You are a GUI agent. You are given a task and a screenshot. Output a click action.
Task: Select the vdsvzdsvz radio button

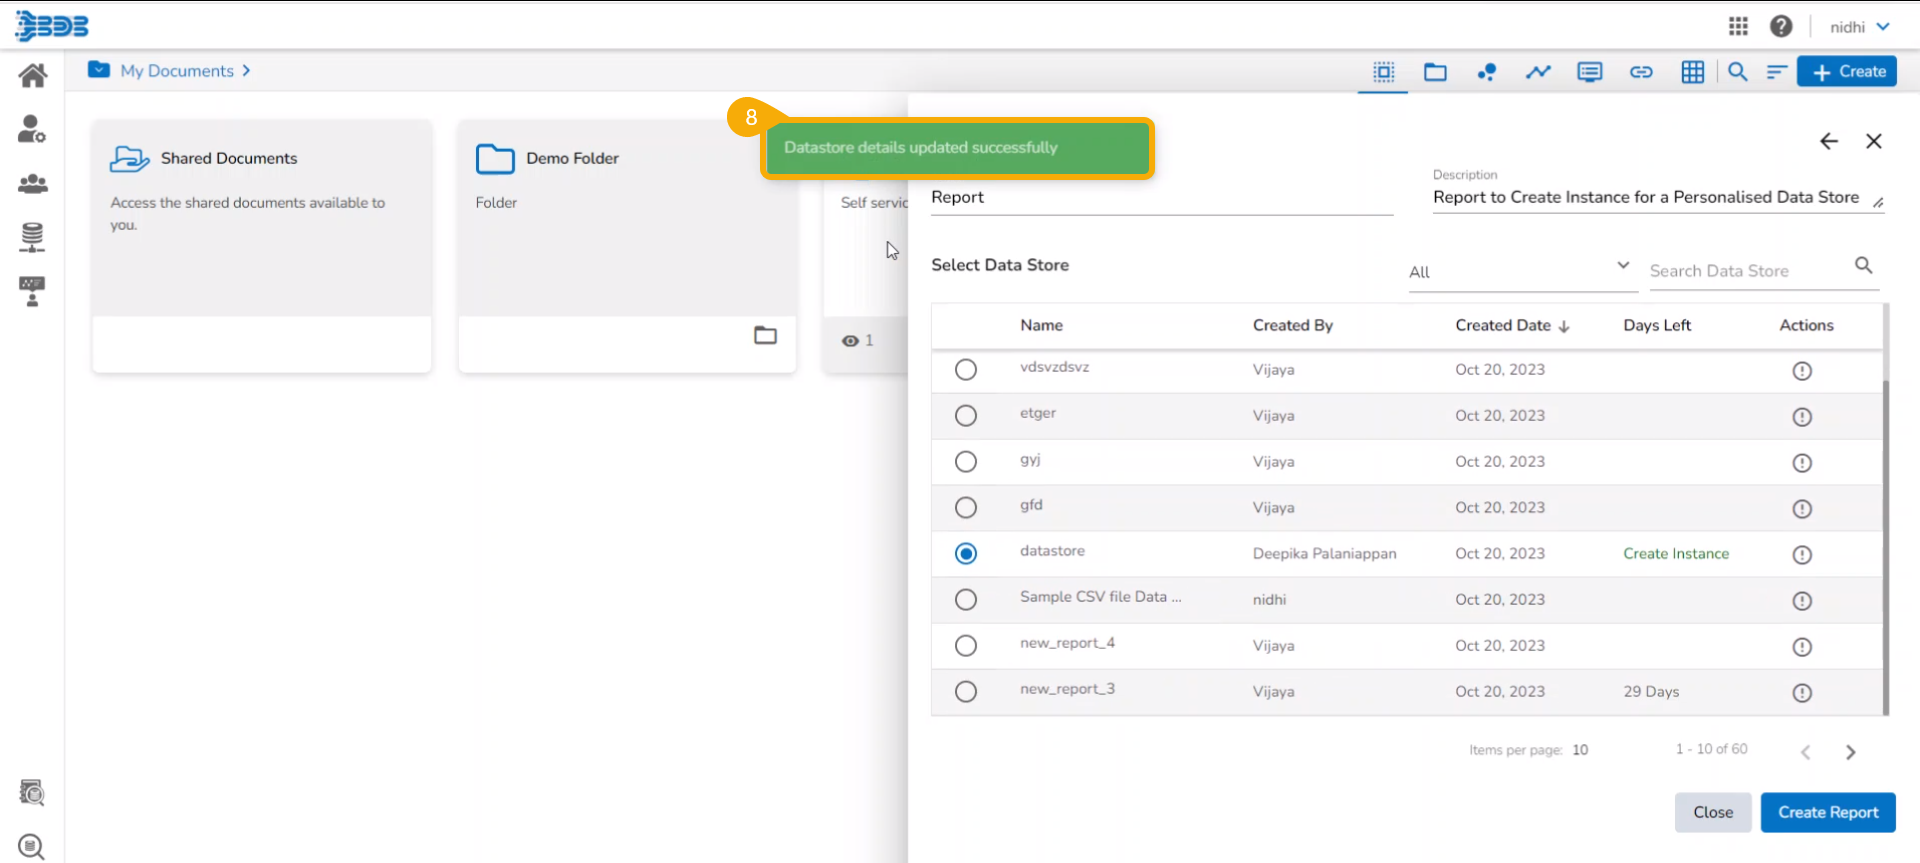pyautogui.click(x=965, y=370)
